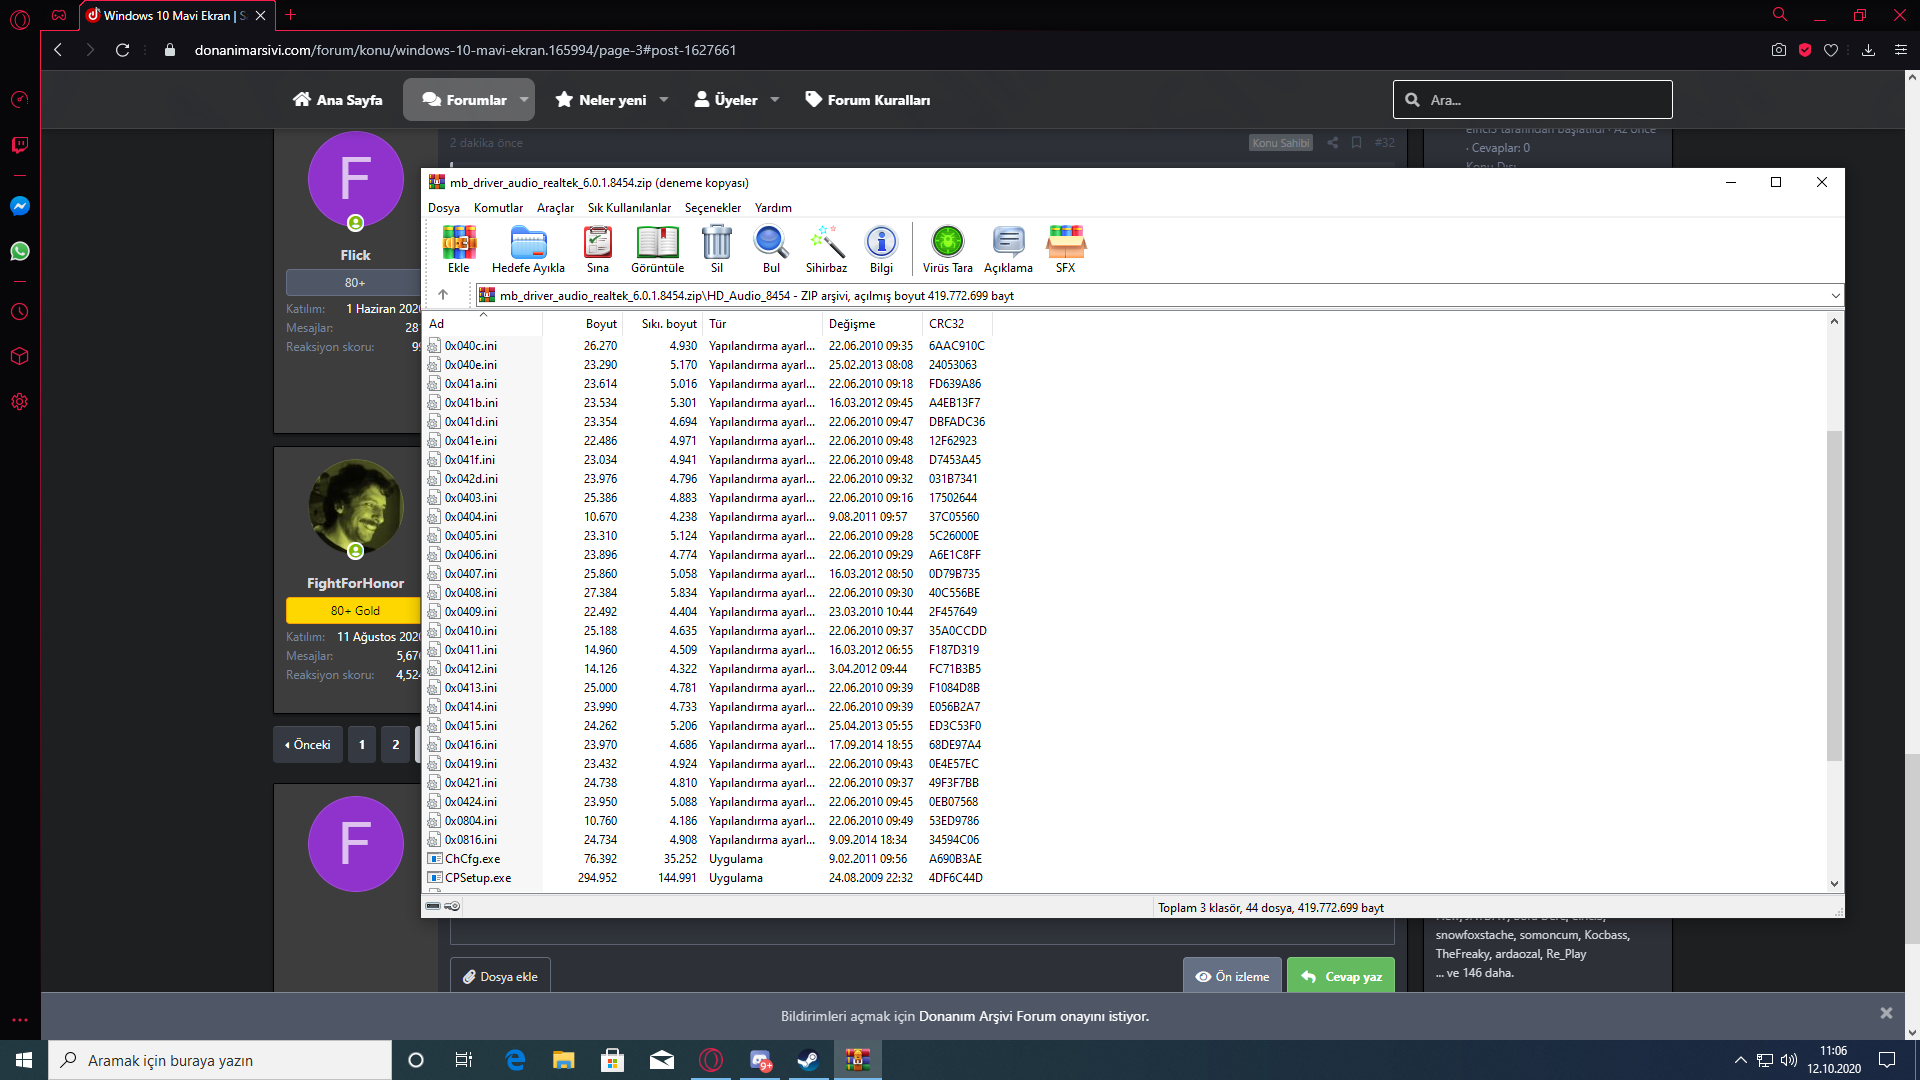Click the Görüntüle view icon
The width and height of the screenshot is (1920, 1080).
tap(658, 249)
